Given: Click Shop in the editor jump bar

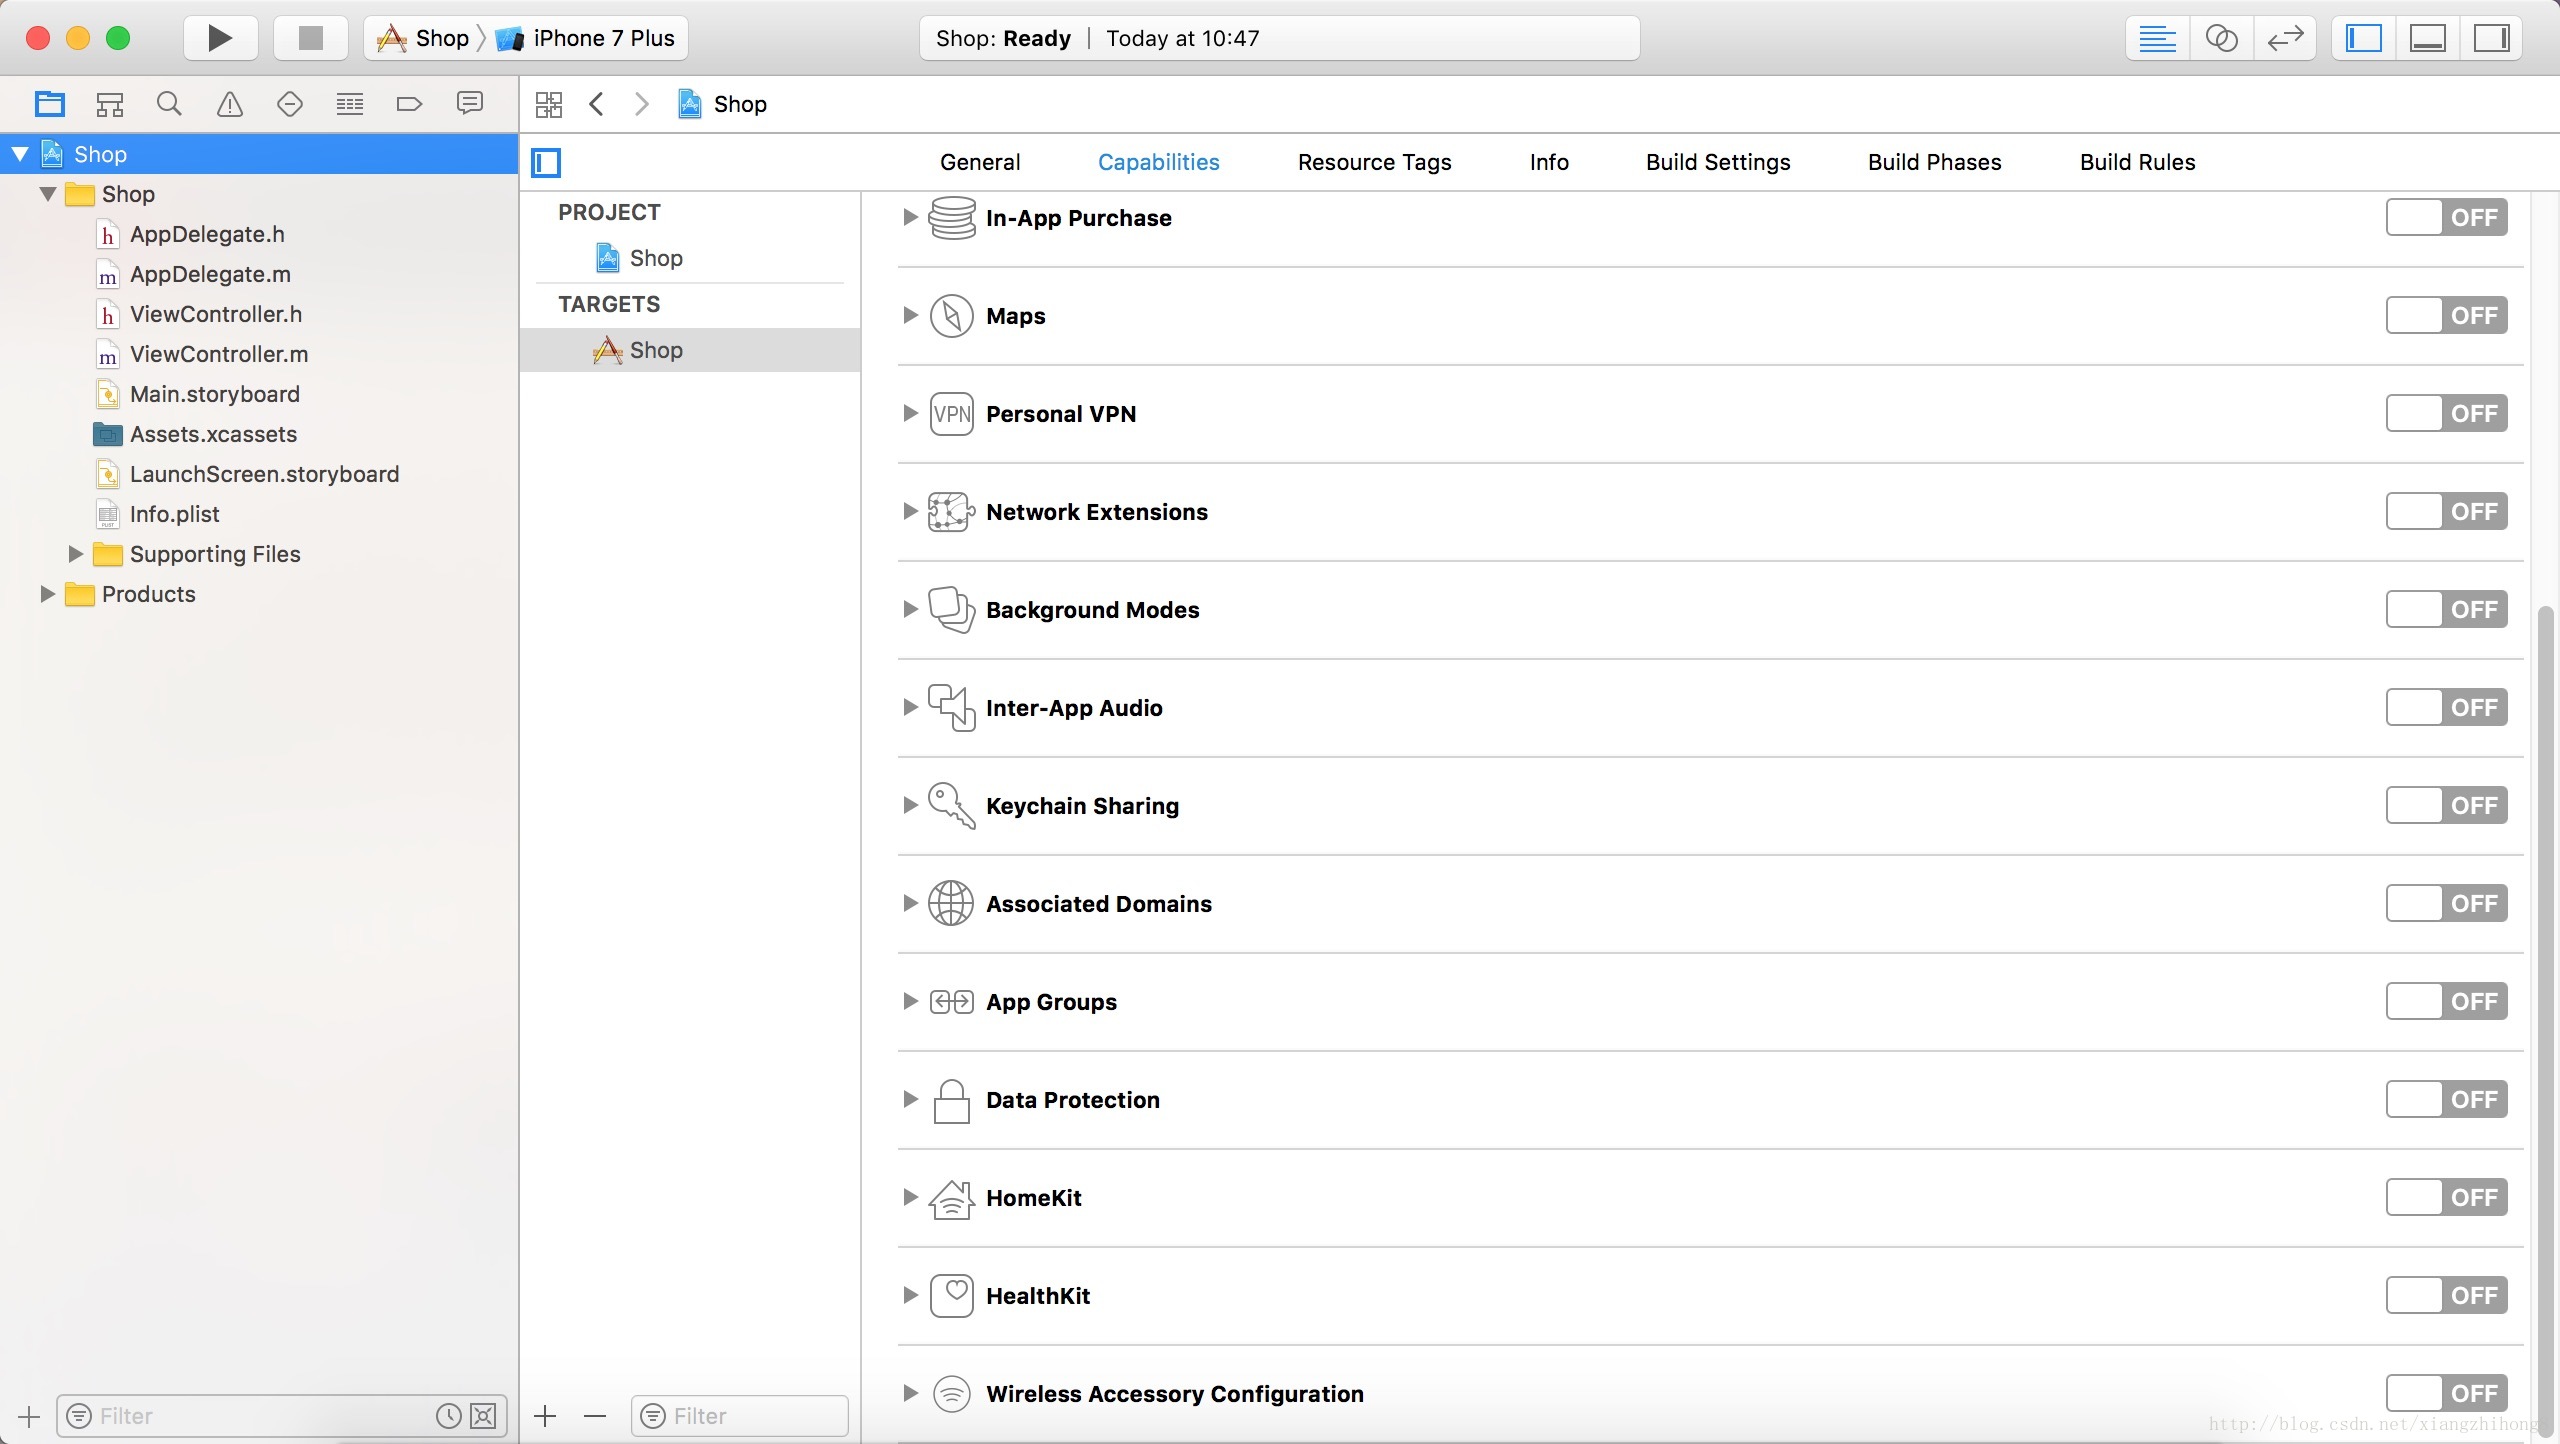Looking at the screenshot, I should pos(722,104).
